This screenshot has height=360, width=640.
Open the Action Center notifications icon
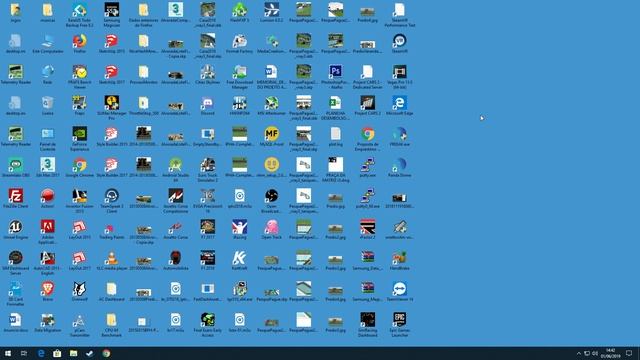point(629,353)
